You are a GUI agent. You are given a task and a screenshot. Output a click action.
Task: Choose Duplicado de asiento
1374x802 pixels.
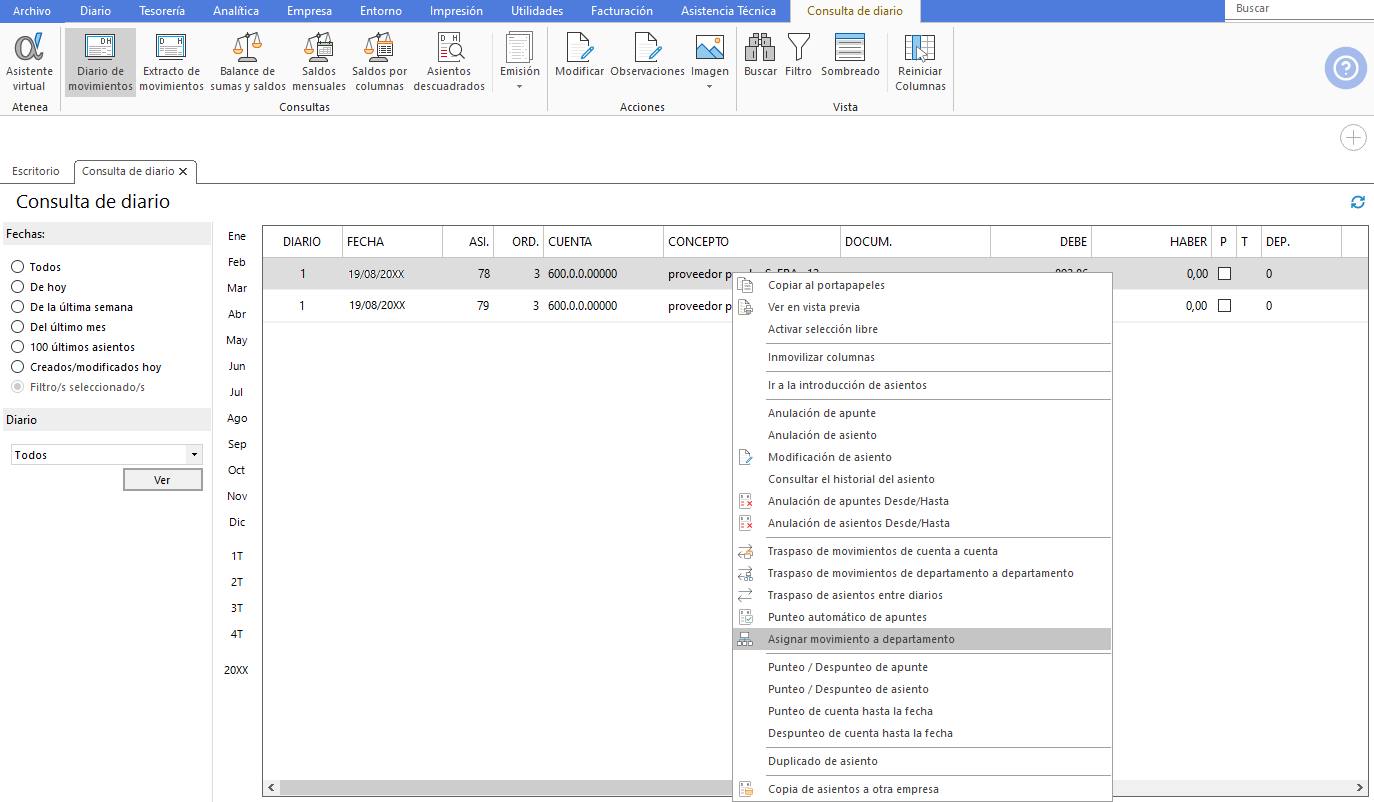[x=921, y=761]
